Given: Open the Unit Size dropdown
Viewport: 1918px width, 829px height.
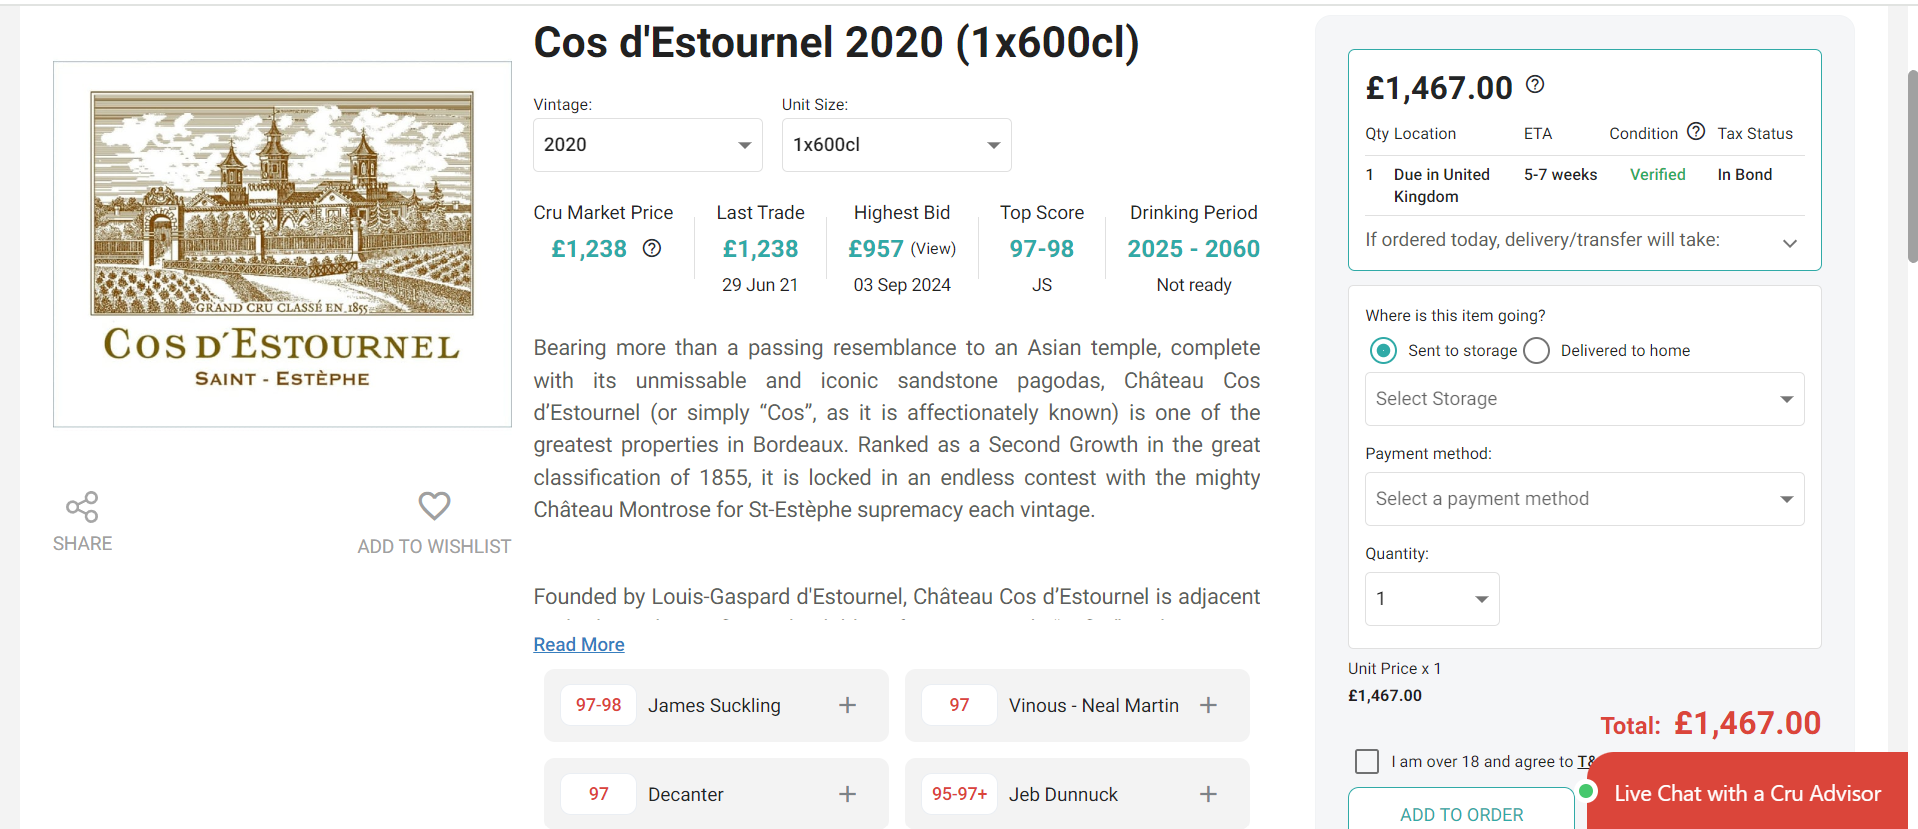Looking at the screenshot, I should click(x=896, y=145).
